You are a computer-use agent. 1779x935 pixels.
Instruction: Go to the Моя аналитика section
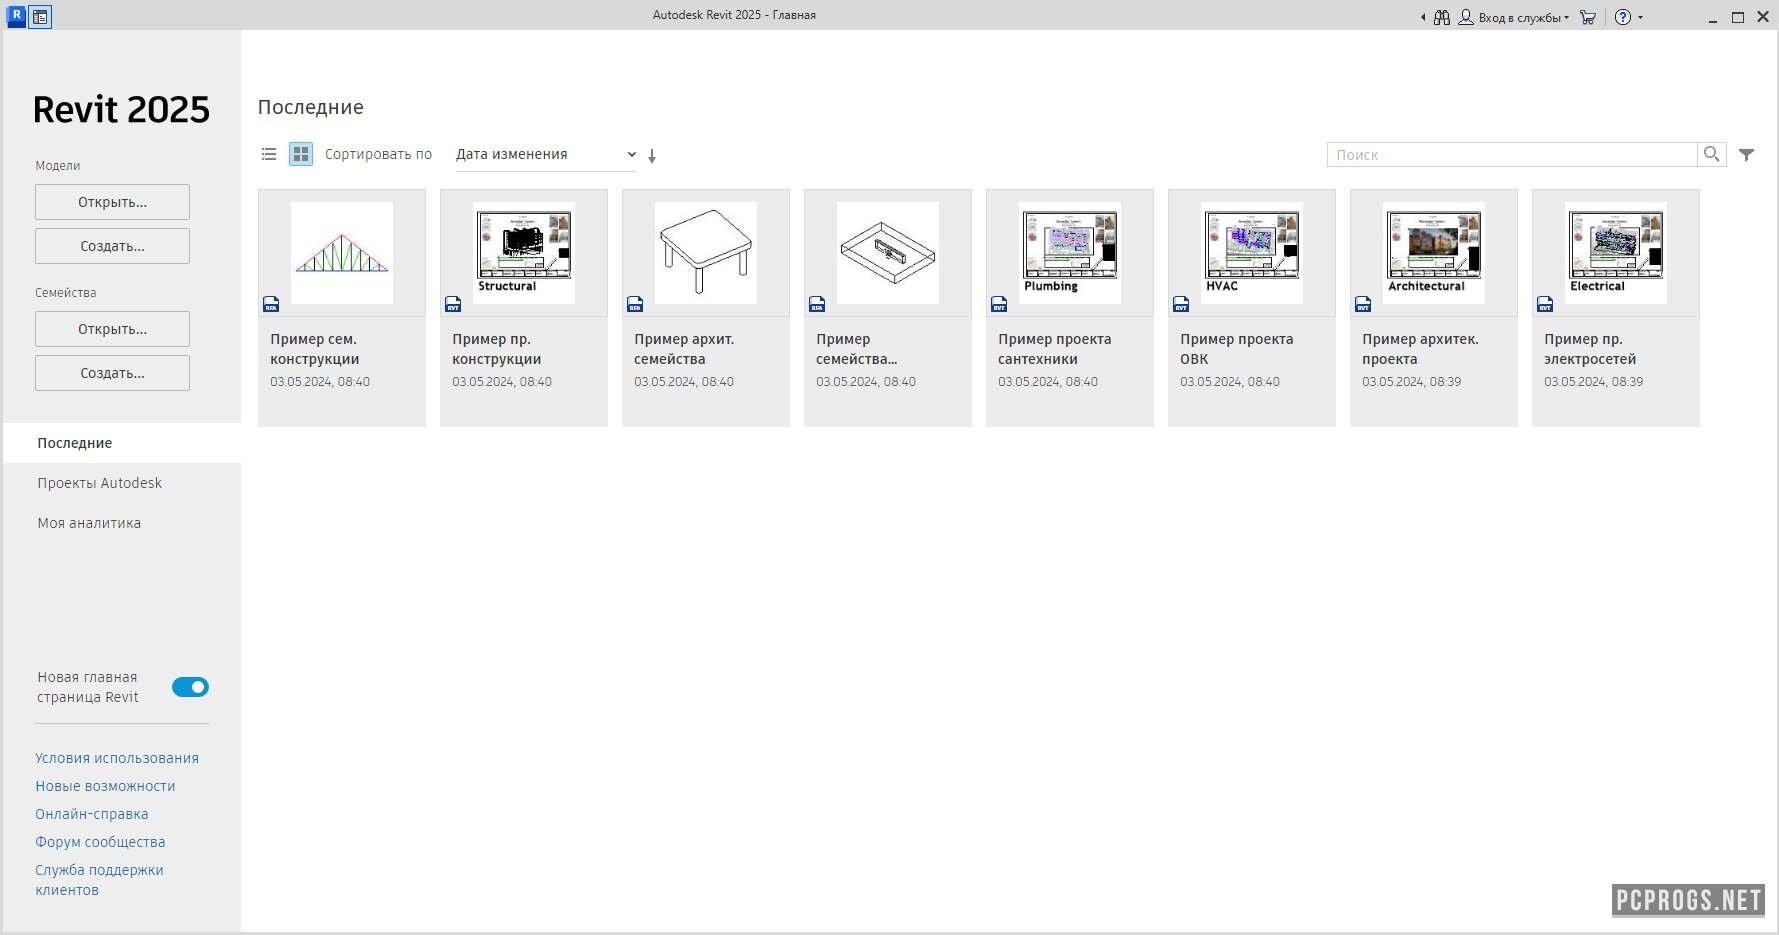(89, 523)
